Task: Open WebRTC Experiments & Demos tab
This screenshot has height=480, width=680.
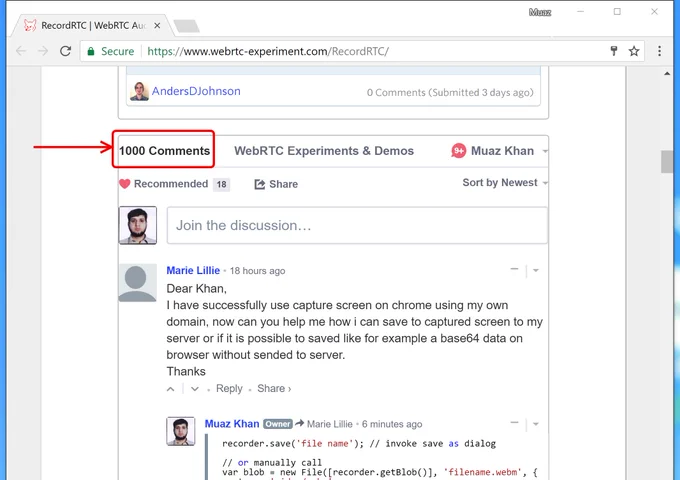Action: click(x=324, y=150)
